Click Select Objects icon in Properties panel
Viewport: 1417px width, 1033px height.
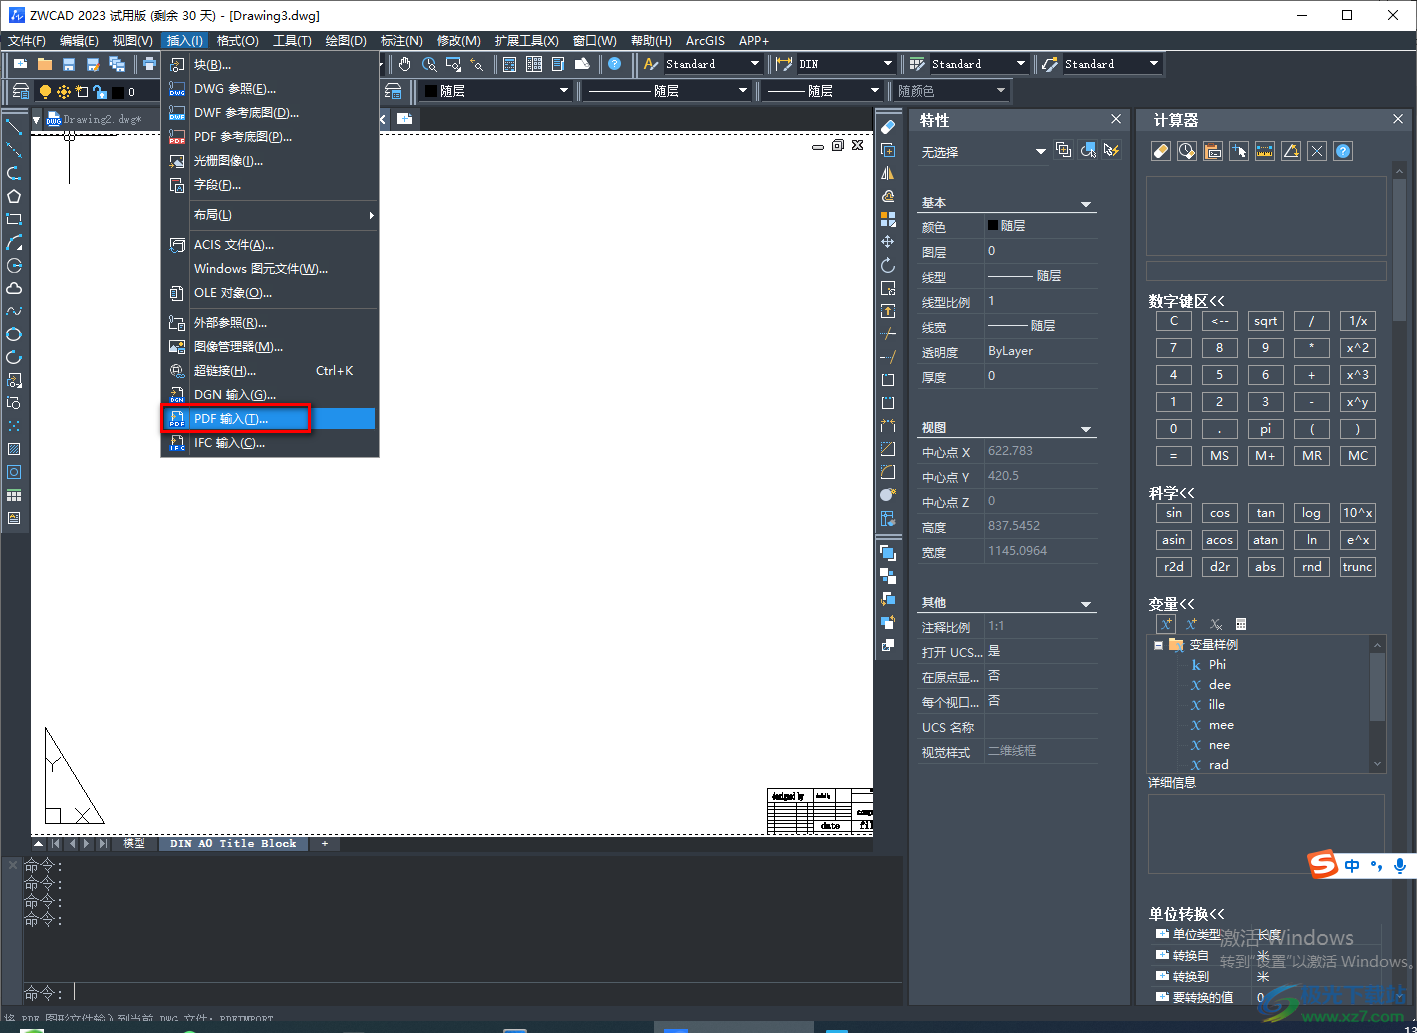1087,150
